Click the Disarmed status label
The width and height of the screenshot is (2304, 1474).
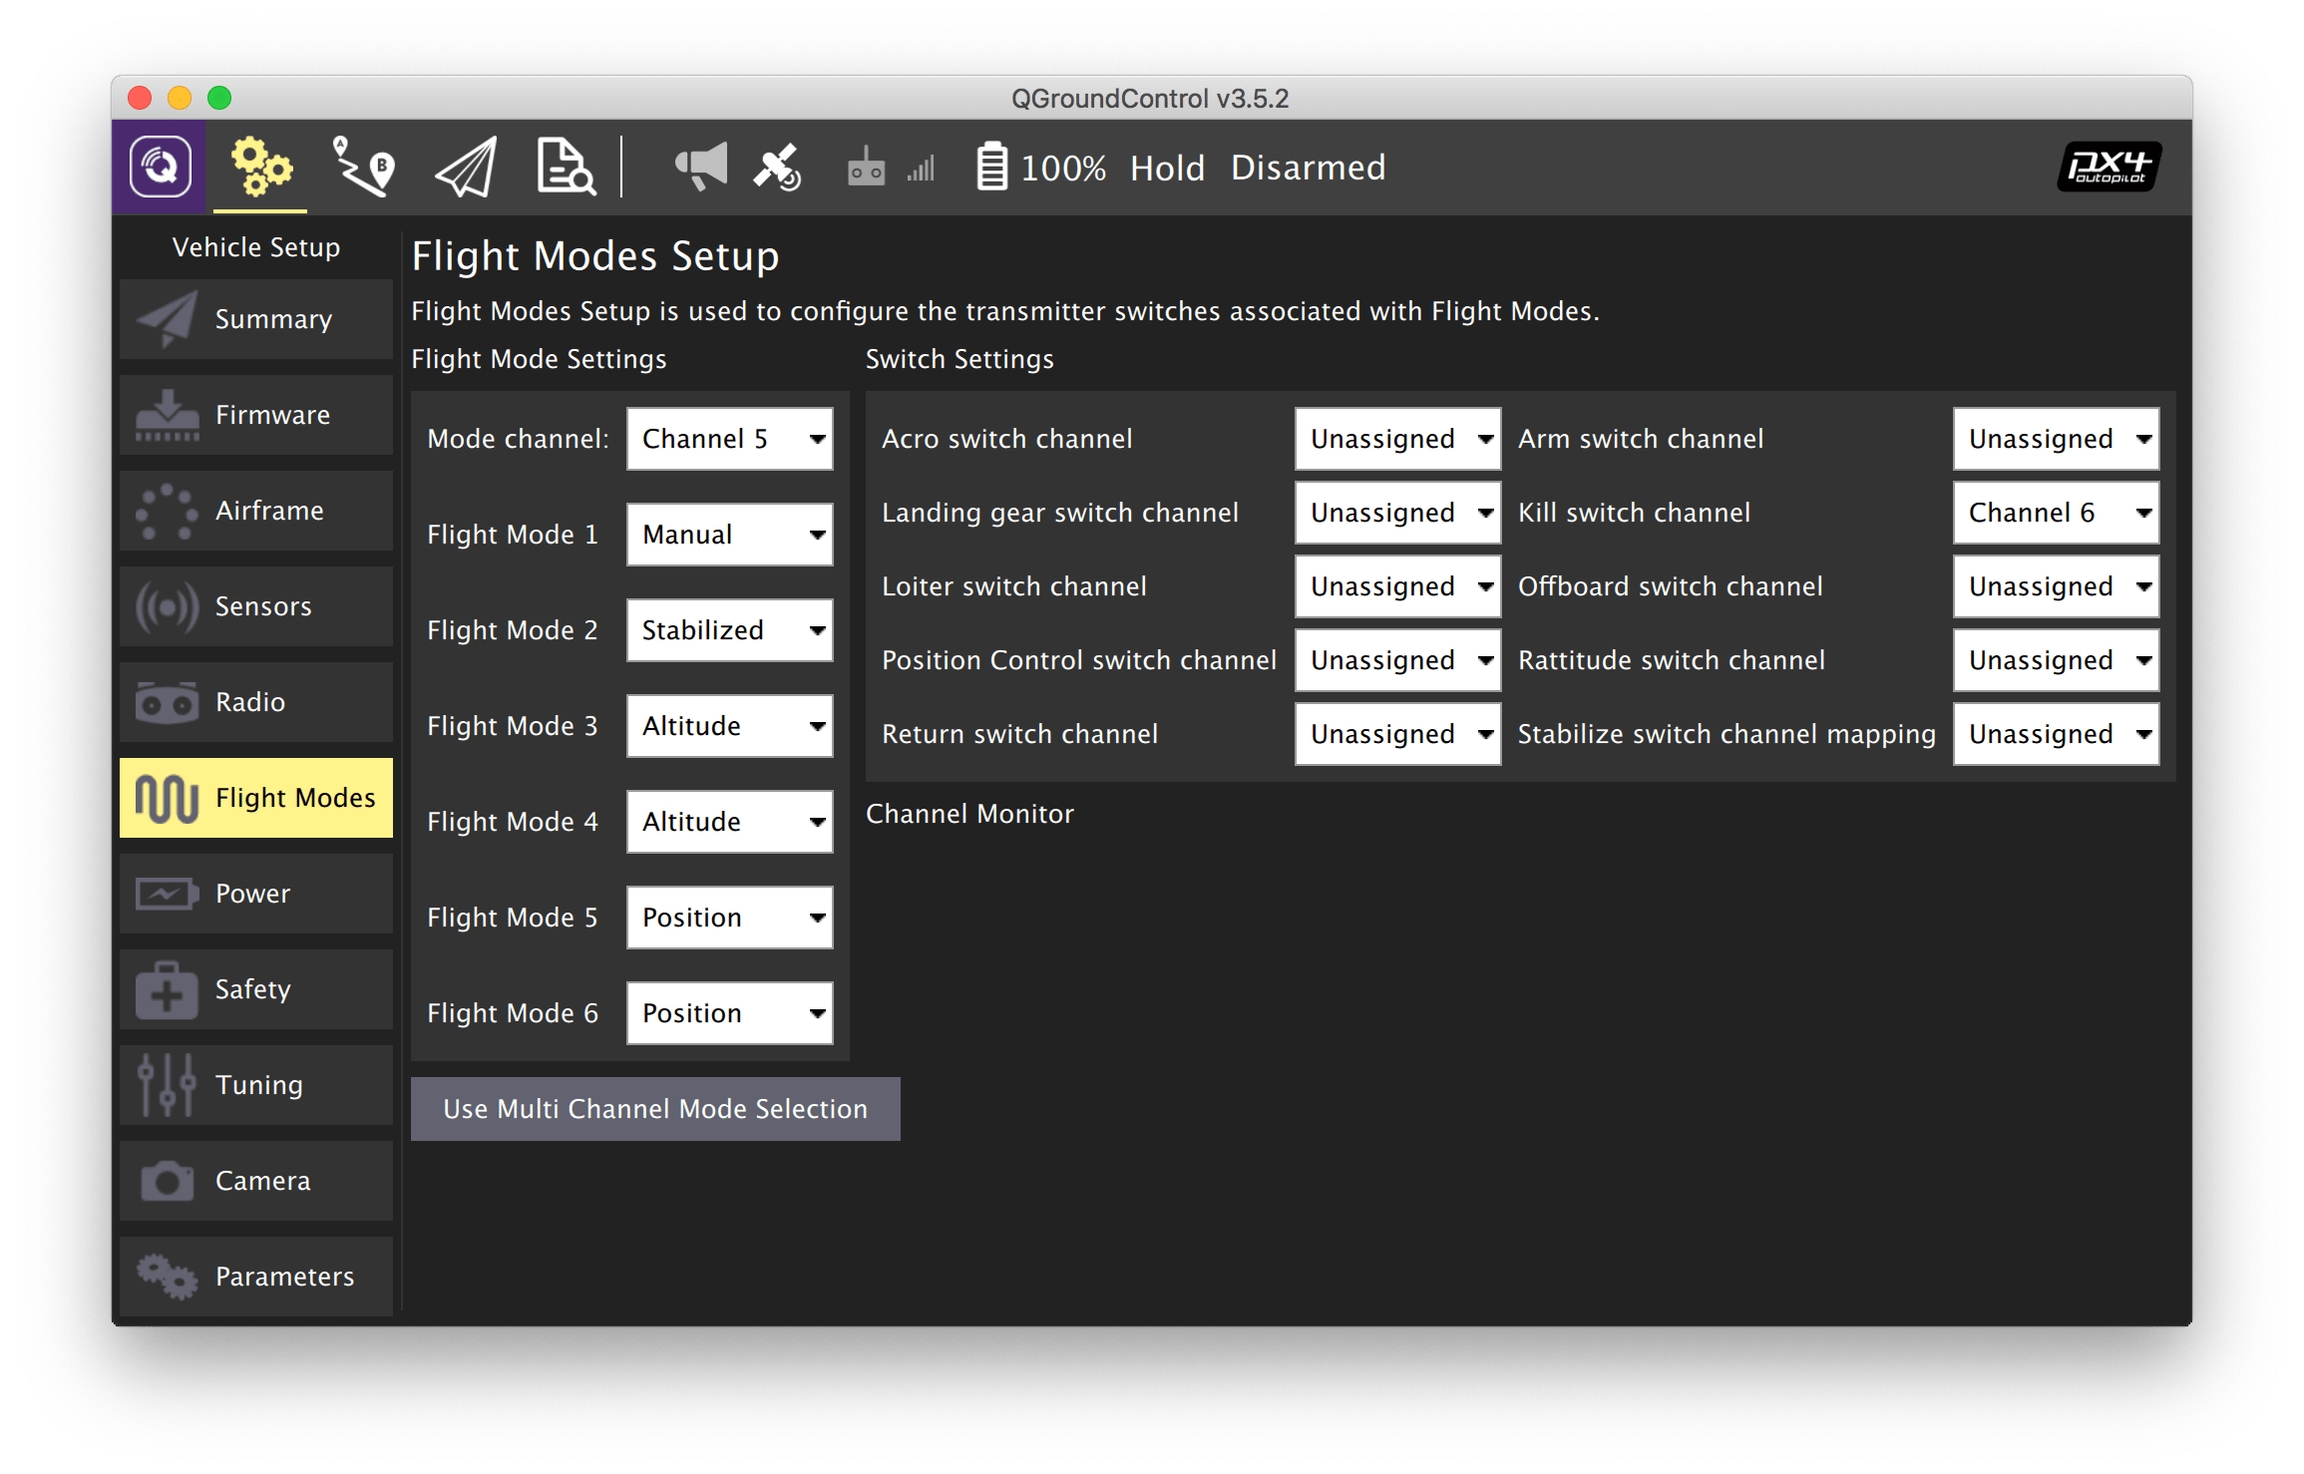pyautogui.click(x=1307, y=167)
